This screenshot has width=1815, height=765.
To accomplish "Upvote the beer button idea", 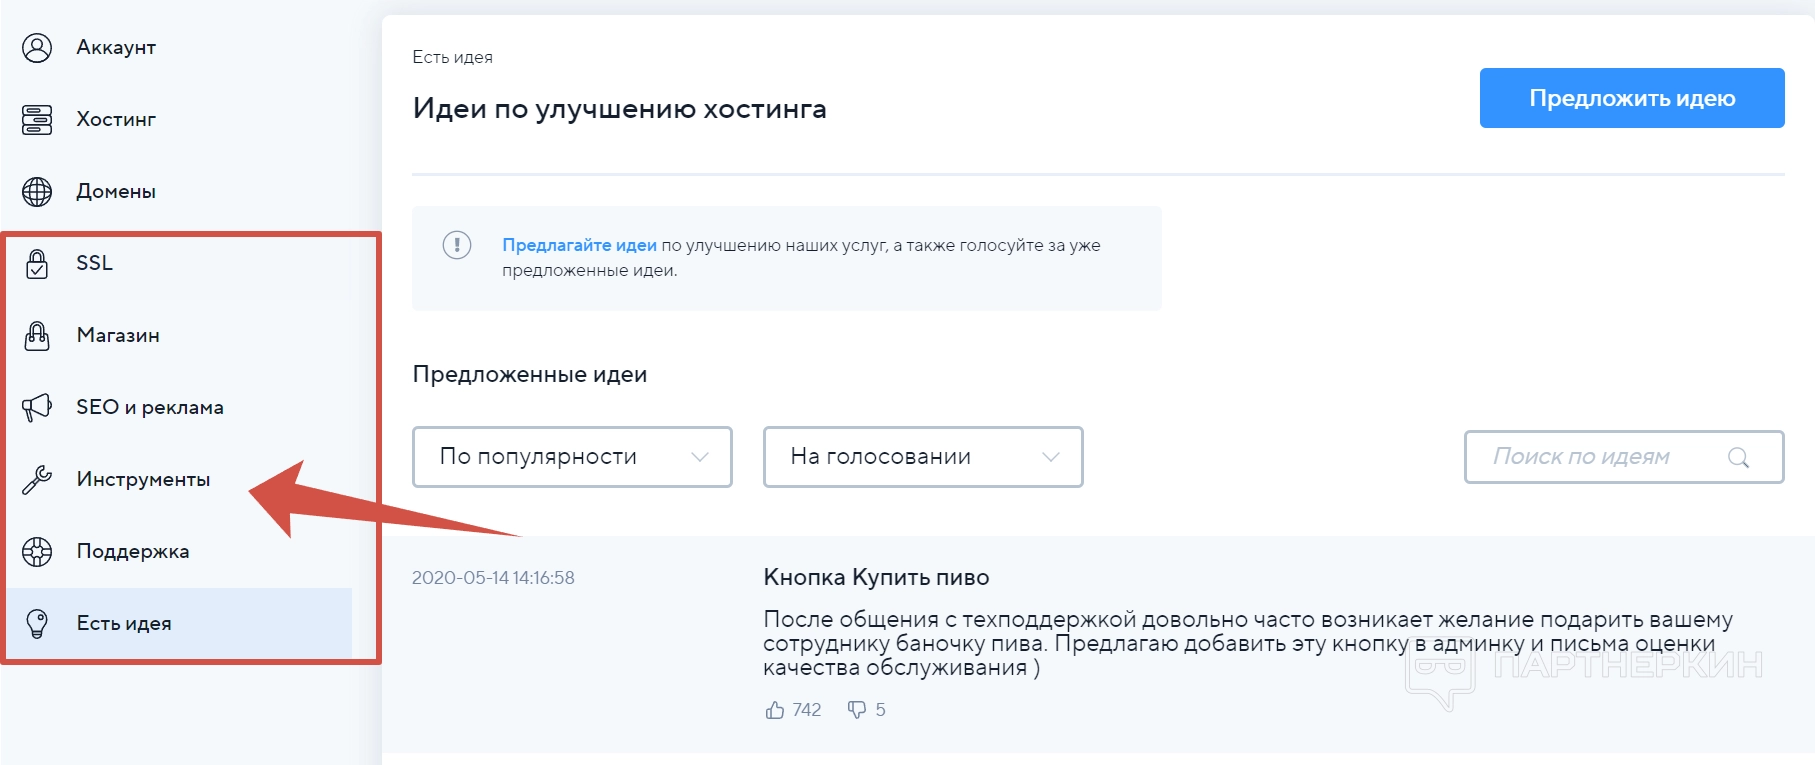I will point(775,710).
